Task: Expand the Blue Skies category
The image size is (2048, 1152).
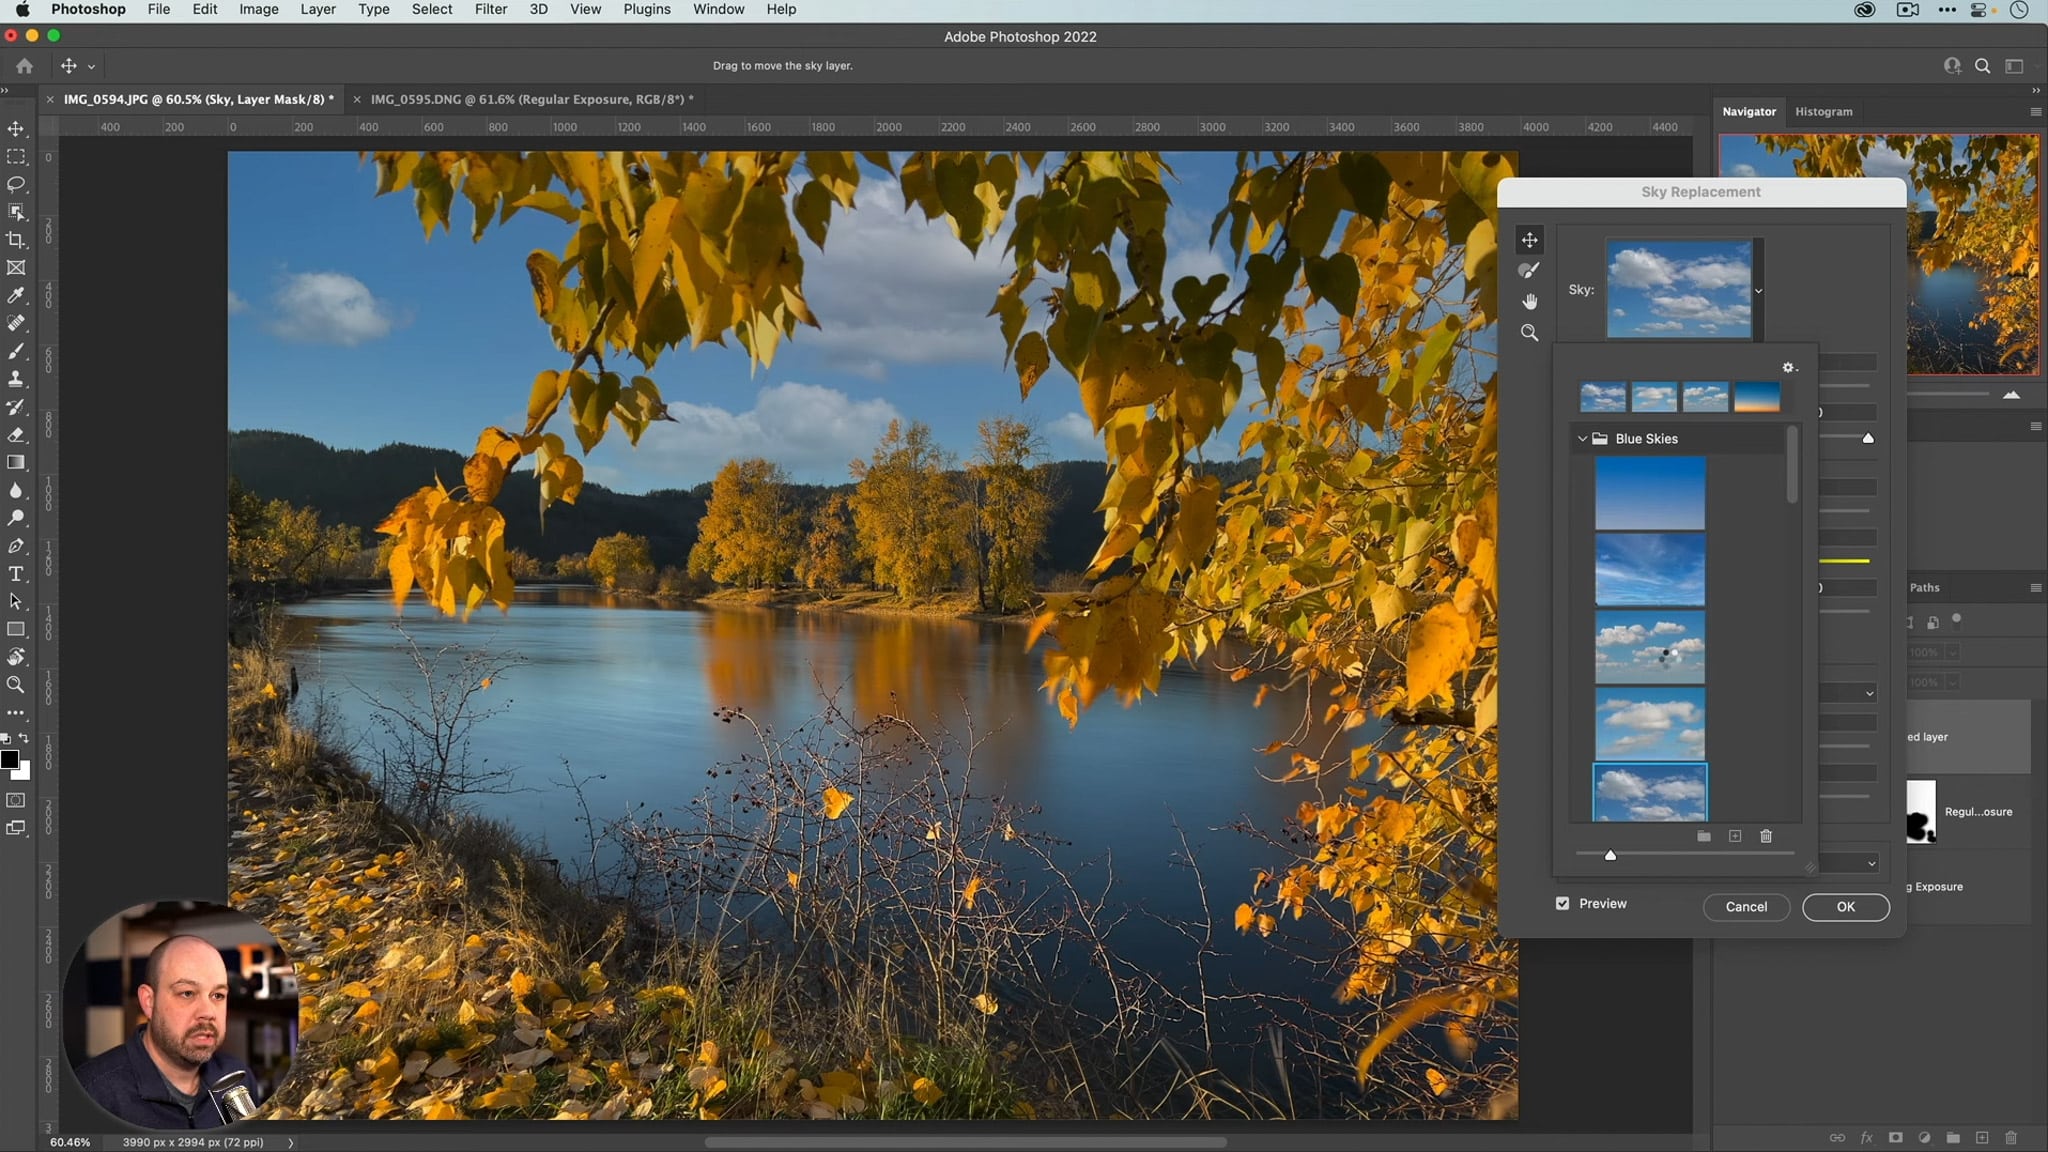Action: point(1582,437)
